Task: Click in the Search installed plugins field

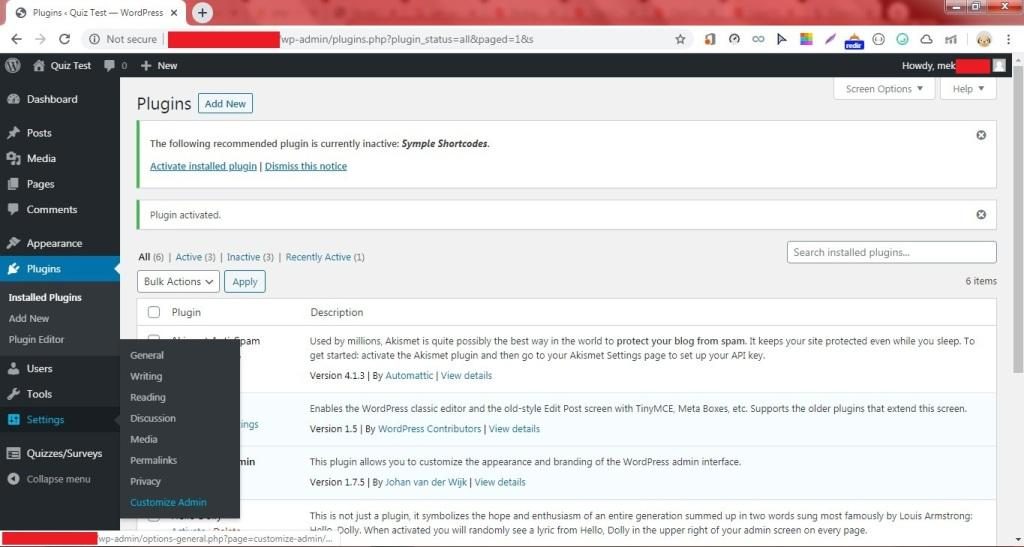Action: point(891,252)
